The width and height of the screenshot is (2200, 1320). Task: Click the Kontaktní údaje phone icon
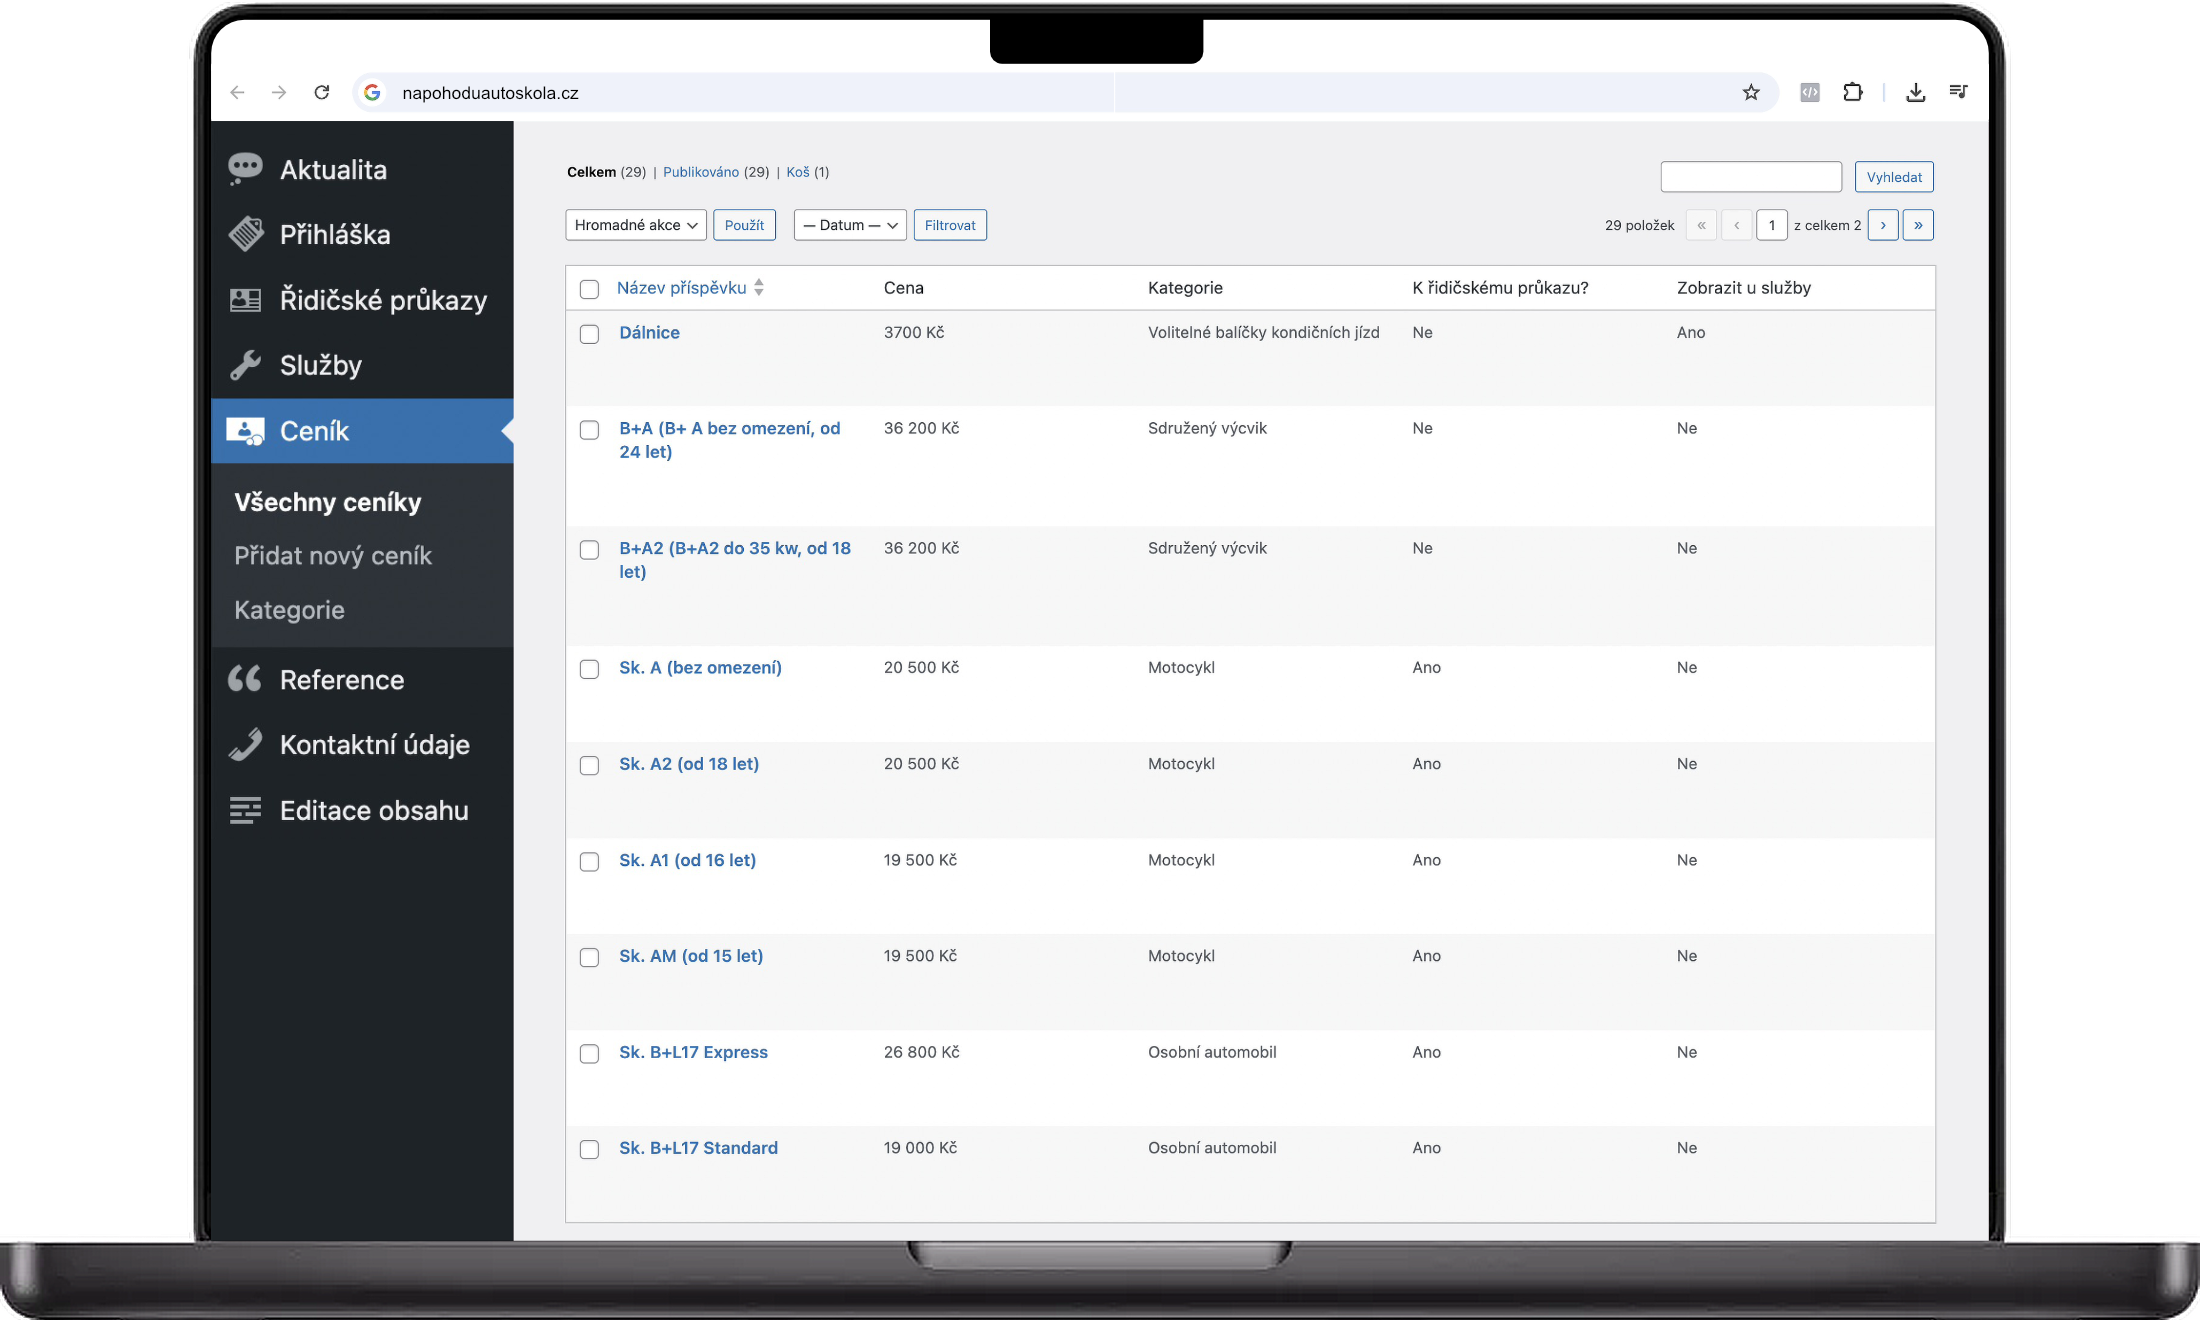245,745
